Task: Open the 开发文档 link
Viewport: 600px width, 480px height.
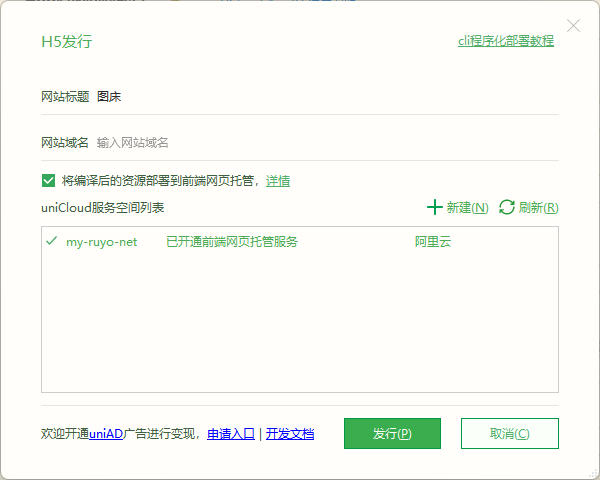Action: coord(290,434)
